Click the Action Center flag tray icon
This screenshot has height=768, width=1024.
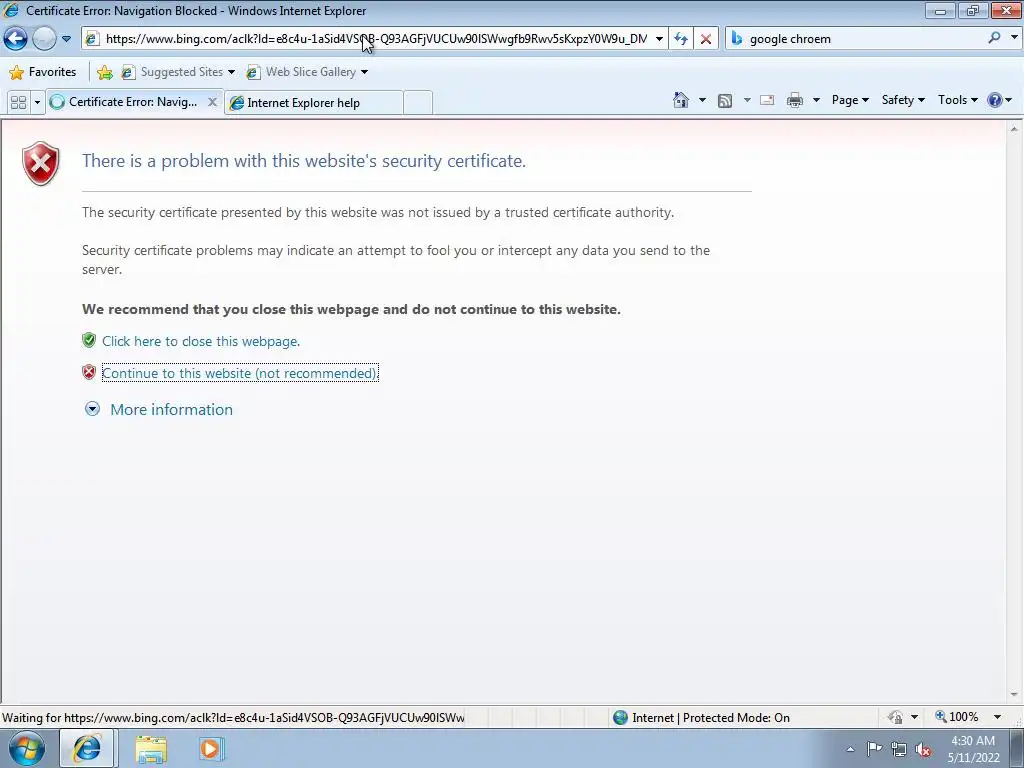[x=874, y=749]
